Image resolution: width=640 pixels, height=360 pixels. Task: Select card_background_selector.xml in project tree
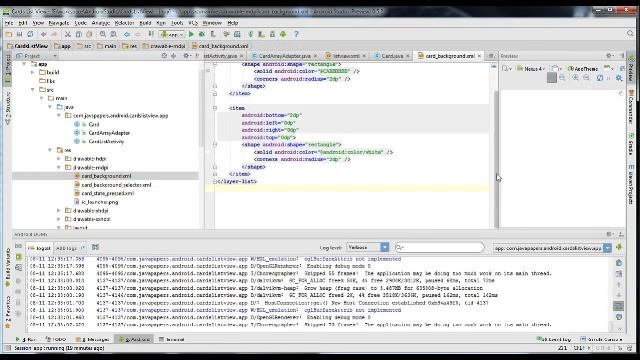click(x=116, y=185)
